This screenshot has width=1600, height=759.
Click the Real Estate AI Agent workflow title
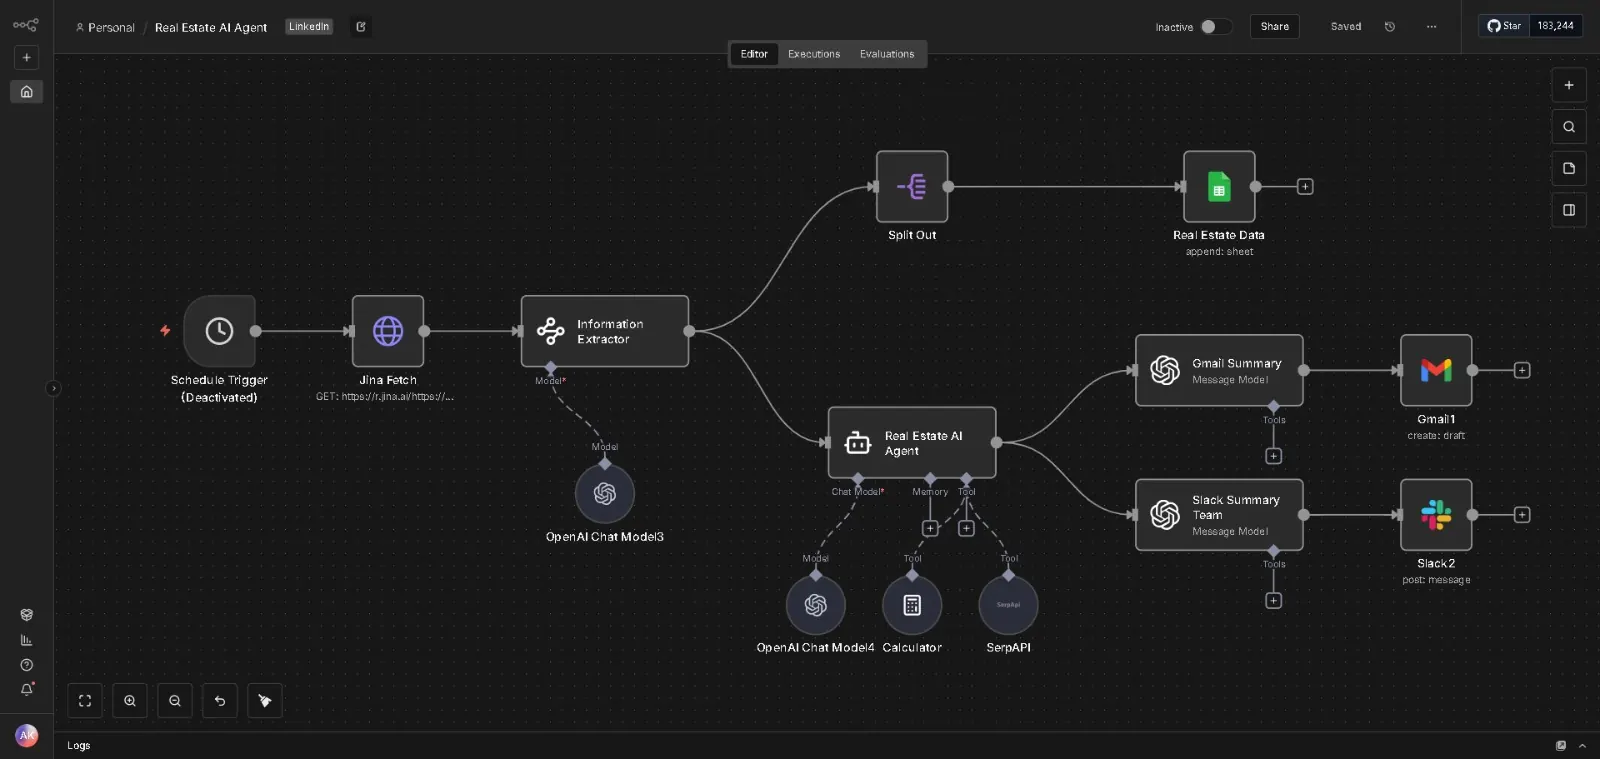tap(211, 28)
